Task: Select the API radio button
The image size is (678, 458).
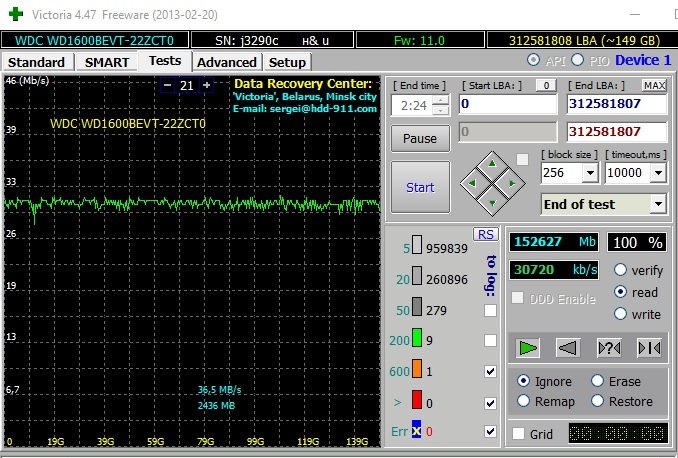Action: pos(533,60)
